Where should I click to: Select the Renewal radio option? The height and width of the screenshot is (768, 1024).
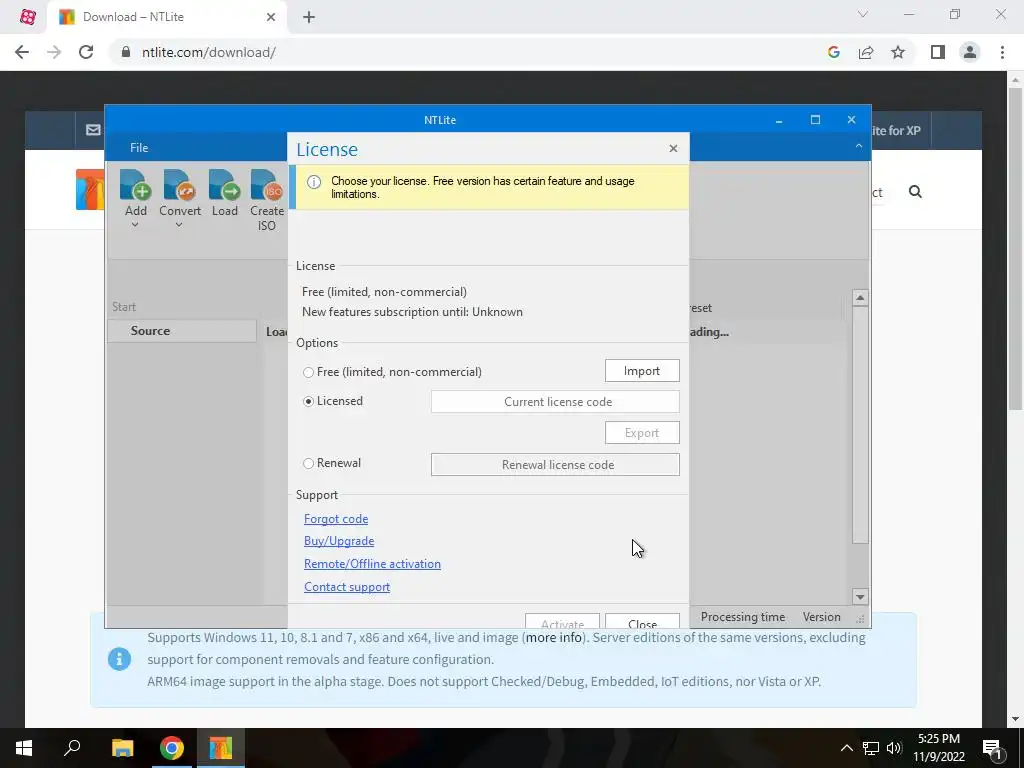click(308, 464)
